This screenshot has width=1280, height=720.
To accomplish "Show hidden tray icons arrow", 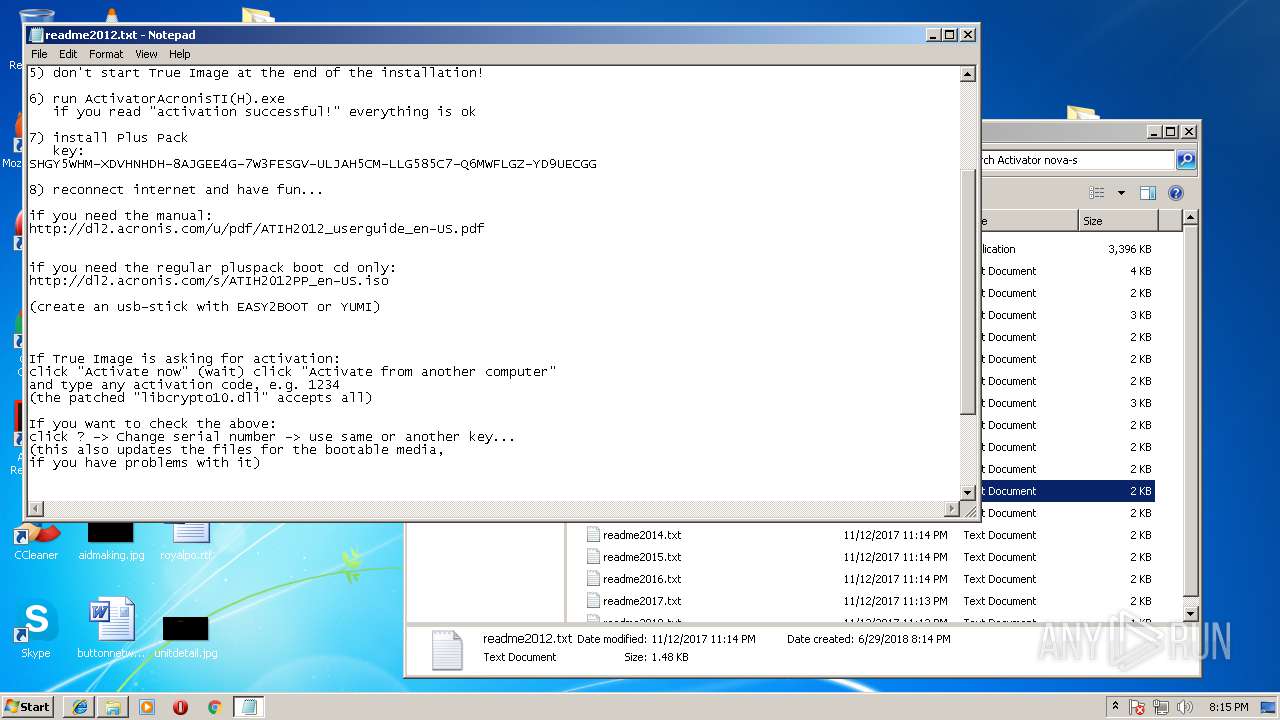I will coord(1116,706).
